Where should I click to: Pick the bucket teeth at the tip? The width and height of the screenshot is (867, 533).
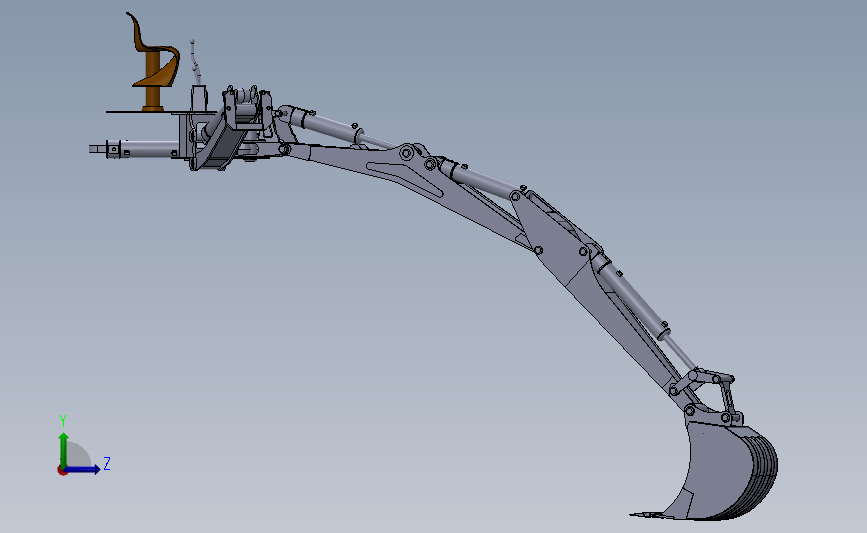[652, 515]
